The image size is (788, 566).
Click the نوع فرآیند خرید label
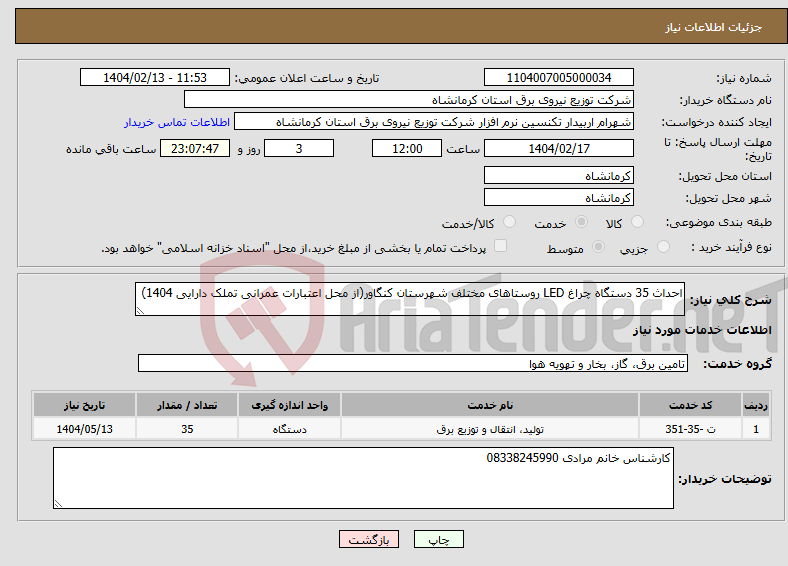click(731, 247)
